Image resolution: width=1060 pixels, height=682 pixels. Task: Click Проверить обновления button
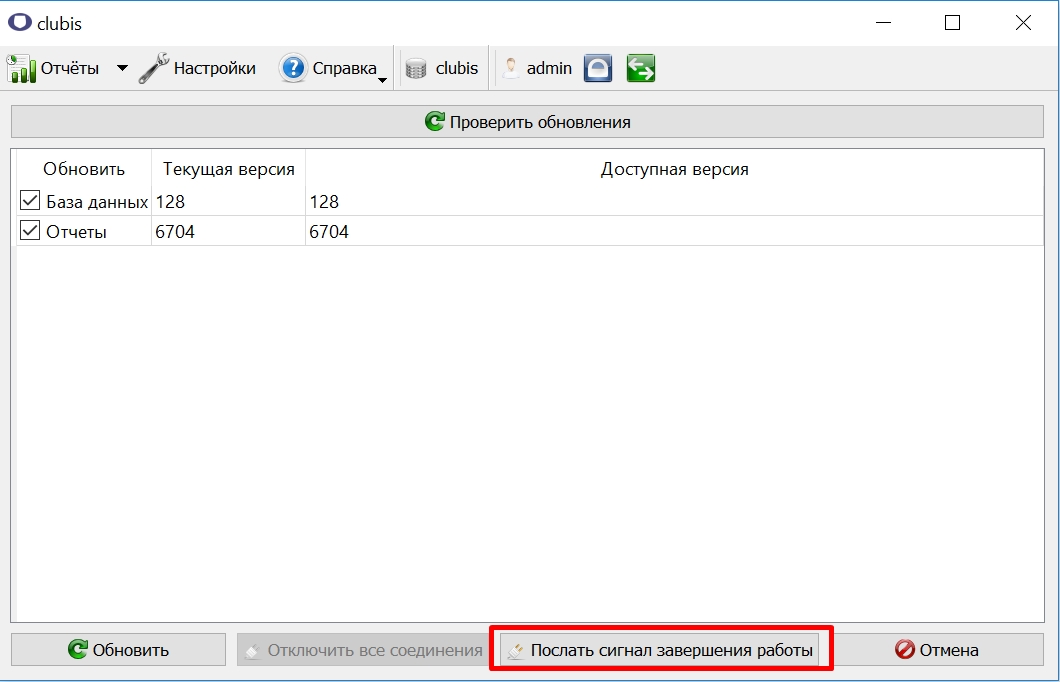[527, 122]
